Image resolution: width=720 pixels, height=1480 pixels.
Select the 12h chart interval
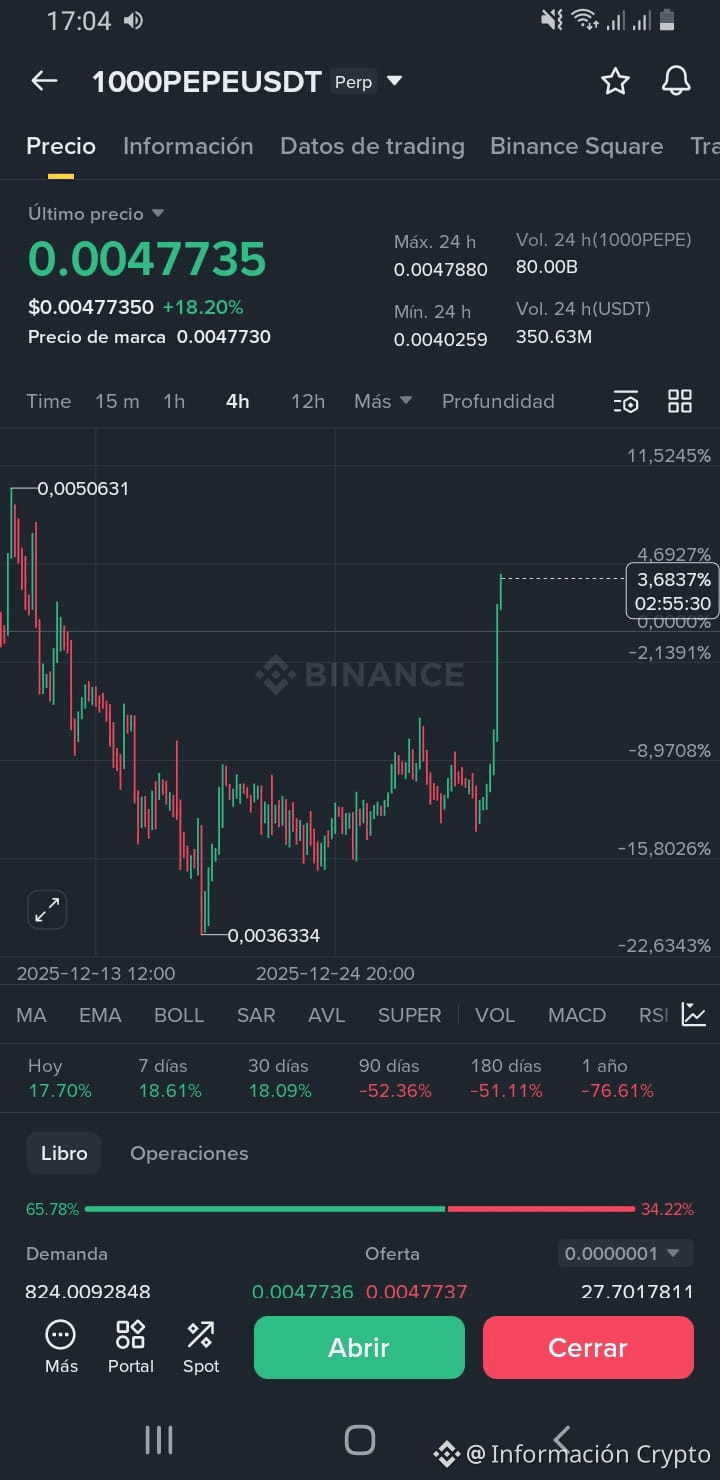pos(308,401)
